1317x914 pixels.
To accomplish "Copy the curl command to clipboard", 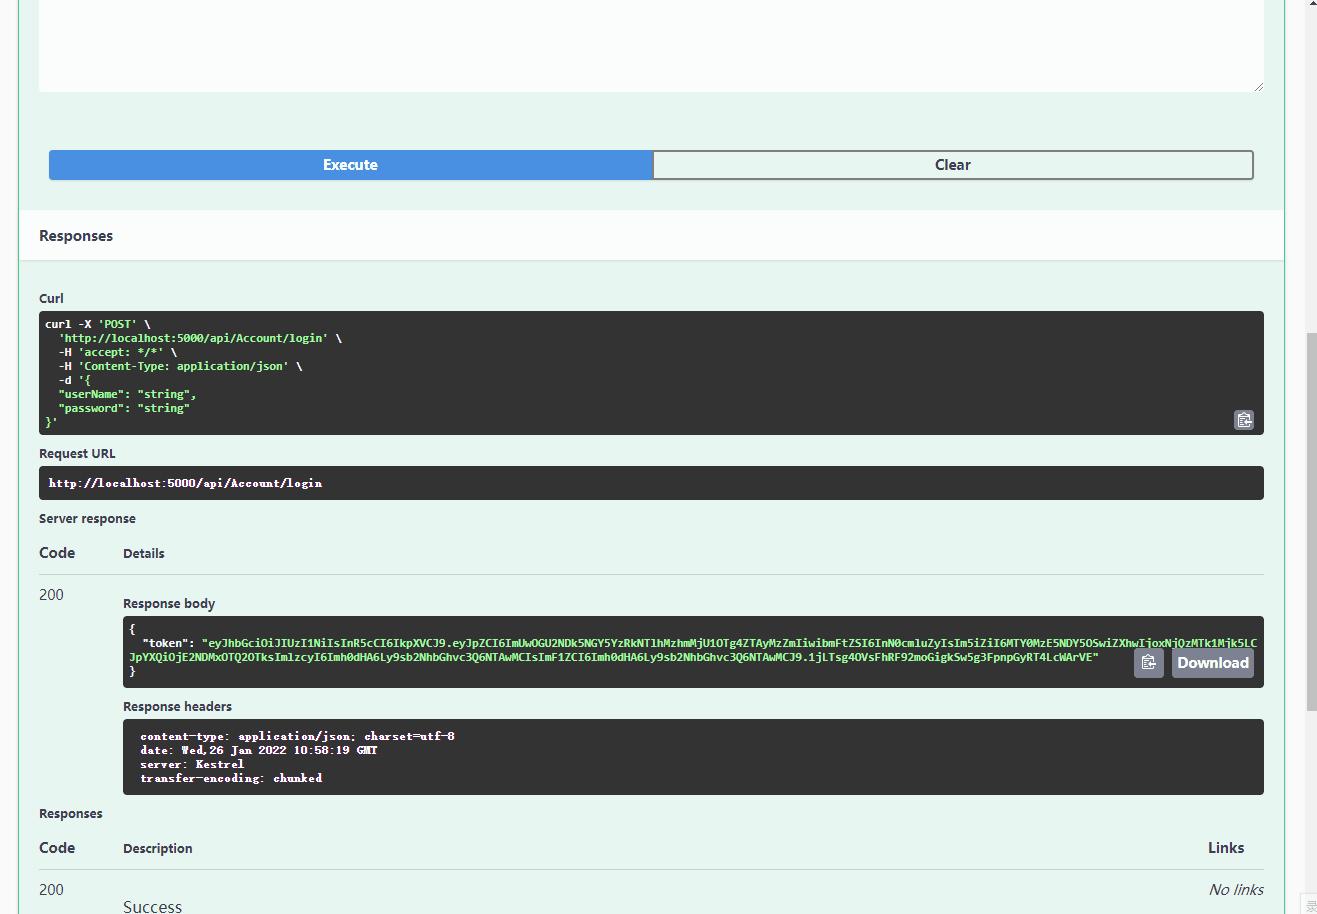I will [x=1243, y=420].
